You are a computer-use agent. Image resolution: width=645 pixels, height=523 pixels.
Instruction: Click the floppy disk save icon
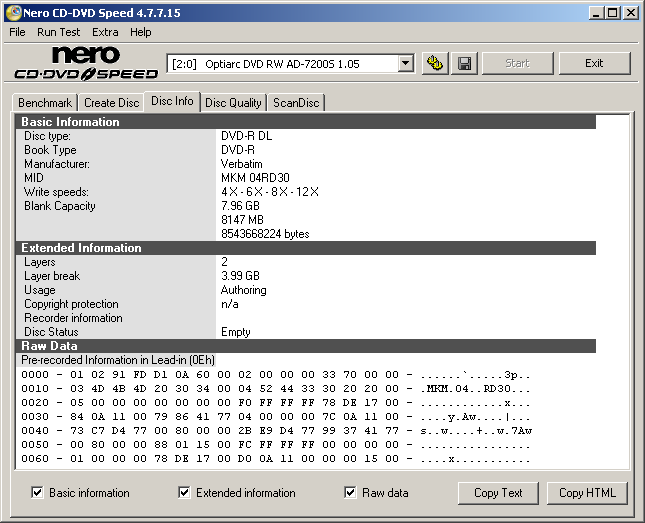[x=464, y=64]
